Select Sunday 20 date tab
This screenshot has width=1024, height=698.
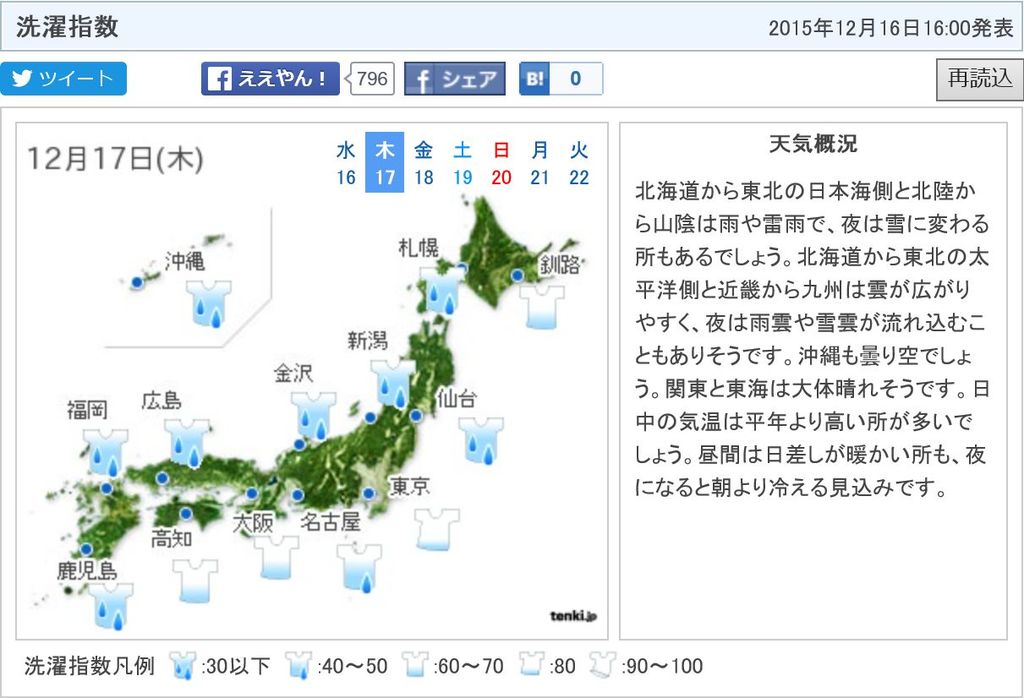[502, 163]
